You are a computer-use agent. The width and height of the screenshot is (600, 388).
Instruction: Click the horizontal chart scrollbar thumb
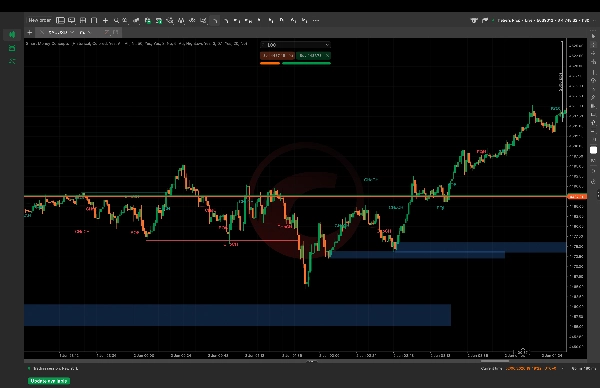tap(495, 360)
